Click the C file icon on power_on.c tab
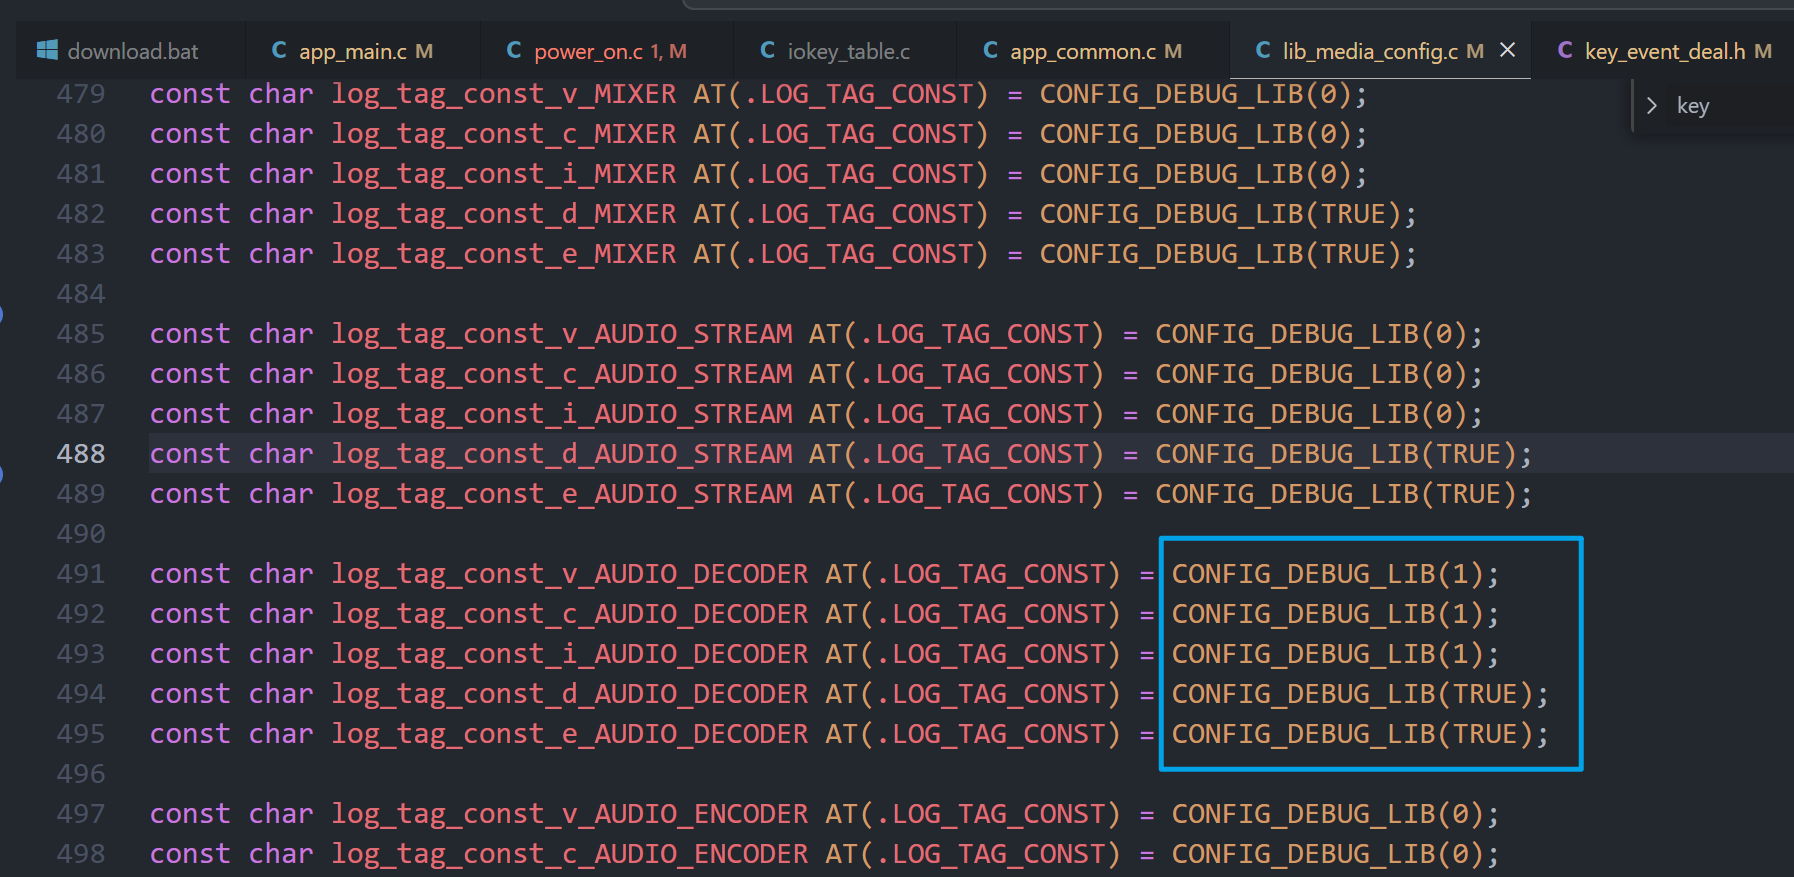This screenshot has width=1794, height=877. tap(514, 50)
